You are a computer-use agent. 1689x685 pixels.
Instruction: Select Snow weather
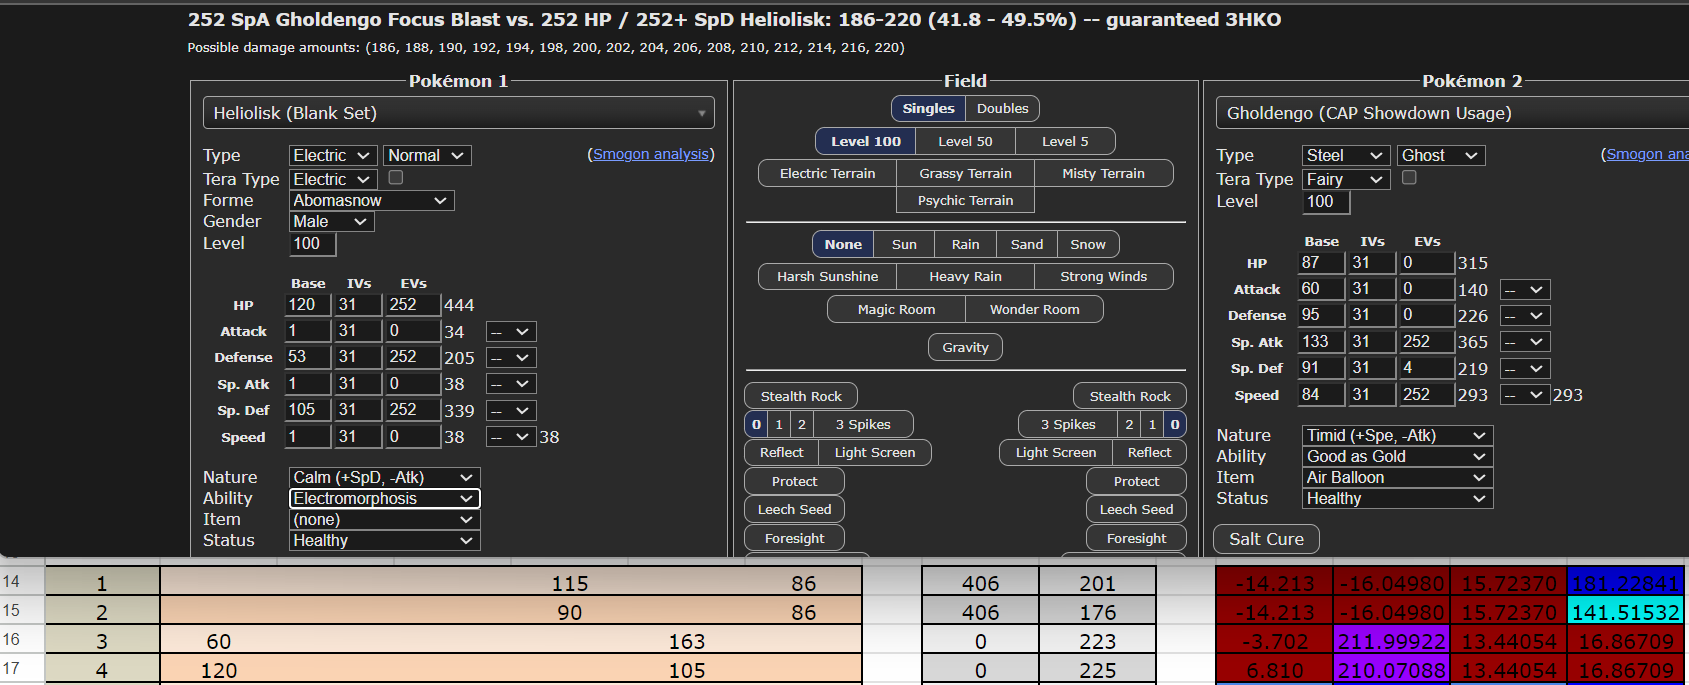pyautogui.click(x=1088, y=244)
